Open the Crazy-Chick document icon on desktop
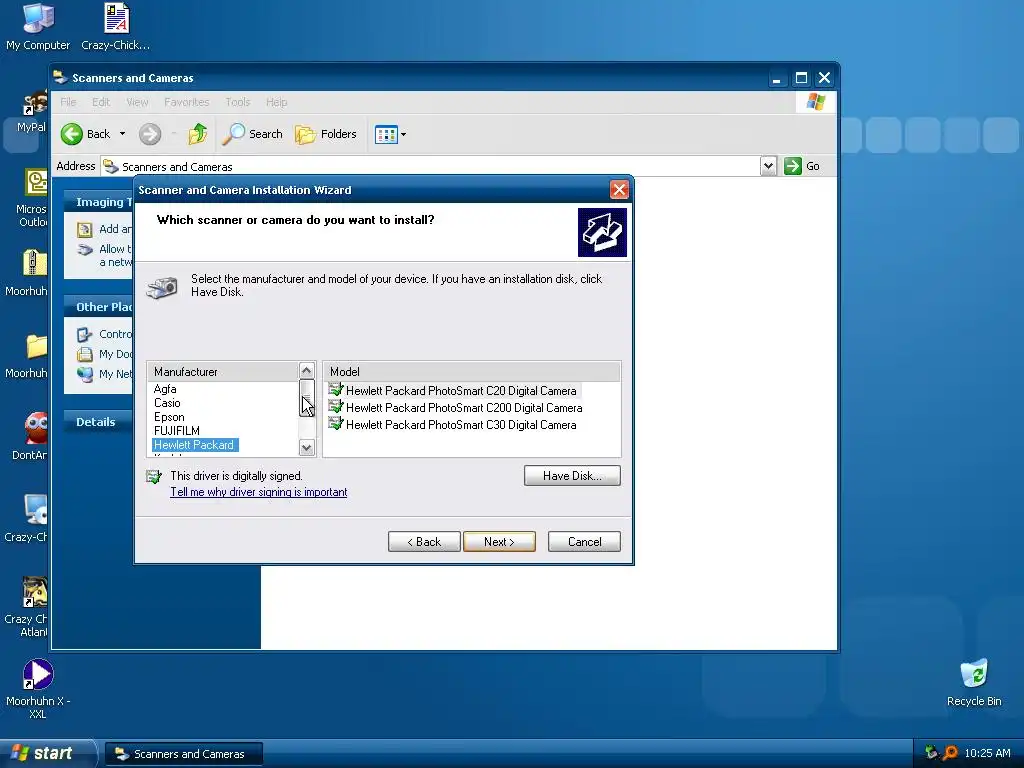Viewport: 1024px width, 768px height. [x=116, y=26]
